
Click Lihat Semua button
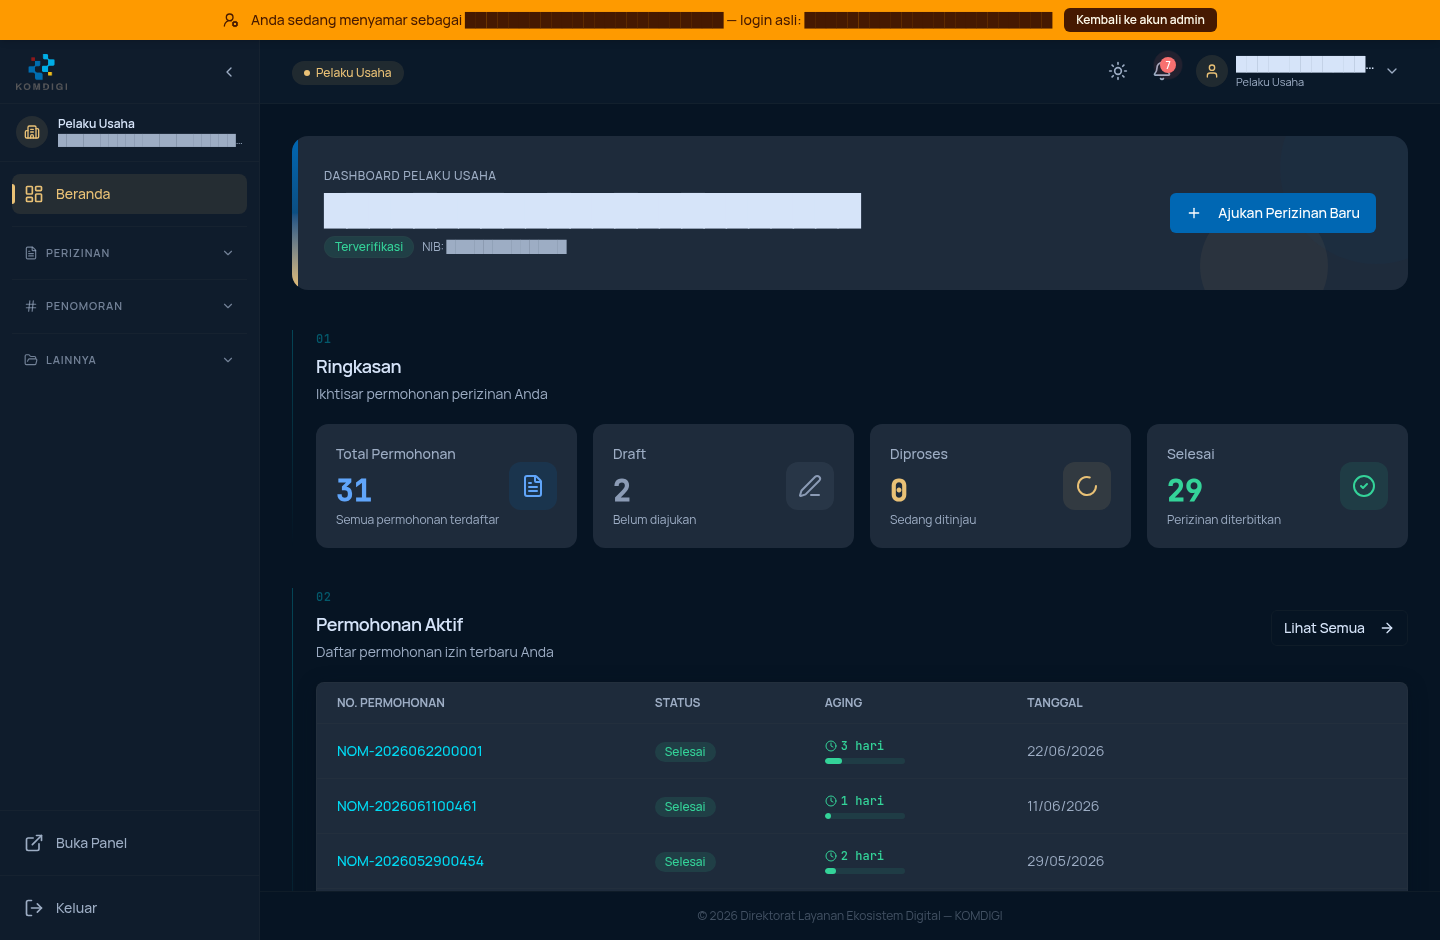click(x=1339, y=628)
